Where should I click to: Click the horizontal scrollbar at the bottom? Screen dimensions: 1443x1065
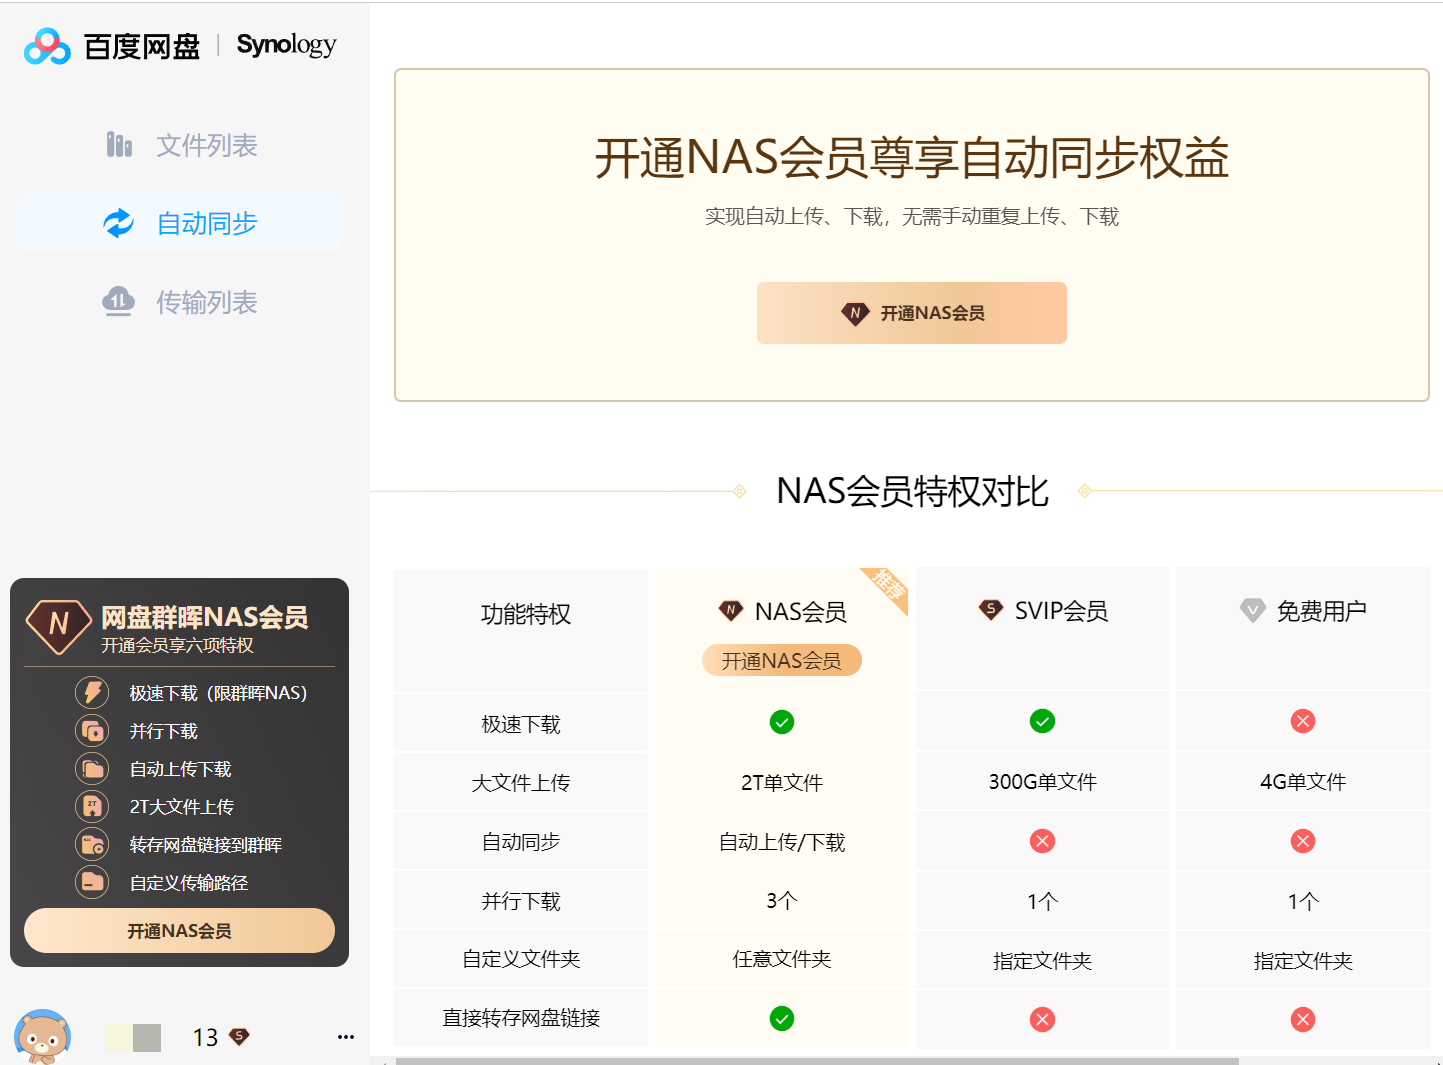816,1061
